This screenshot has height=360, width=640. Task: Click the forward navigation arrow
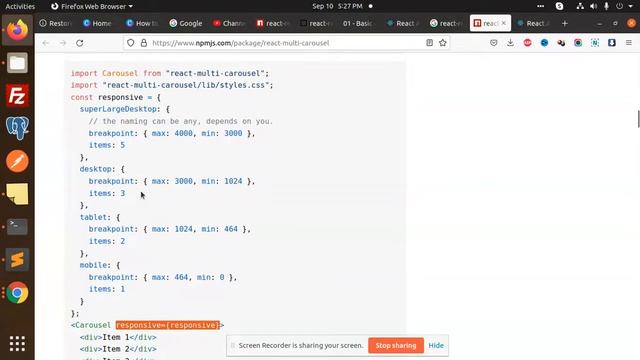62,43
